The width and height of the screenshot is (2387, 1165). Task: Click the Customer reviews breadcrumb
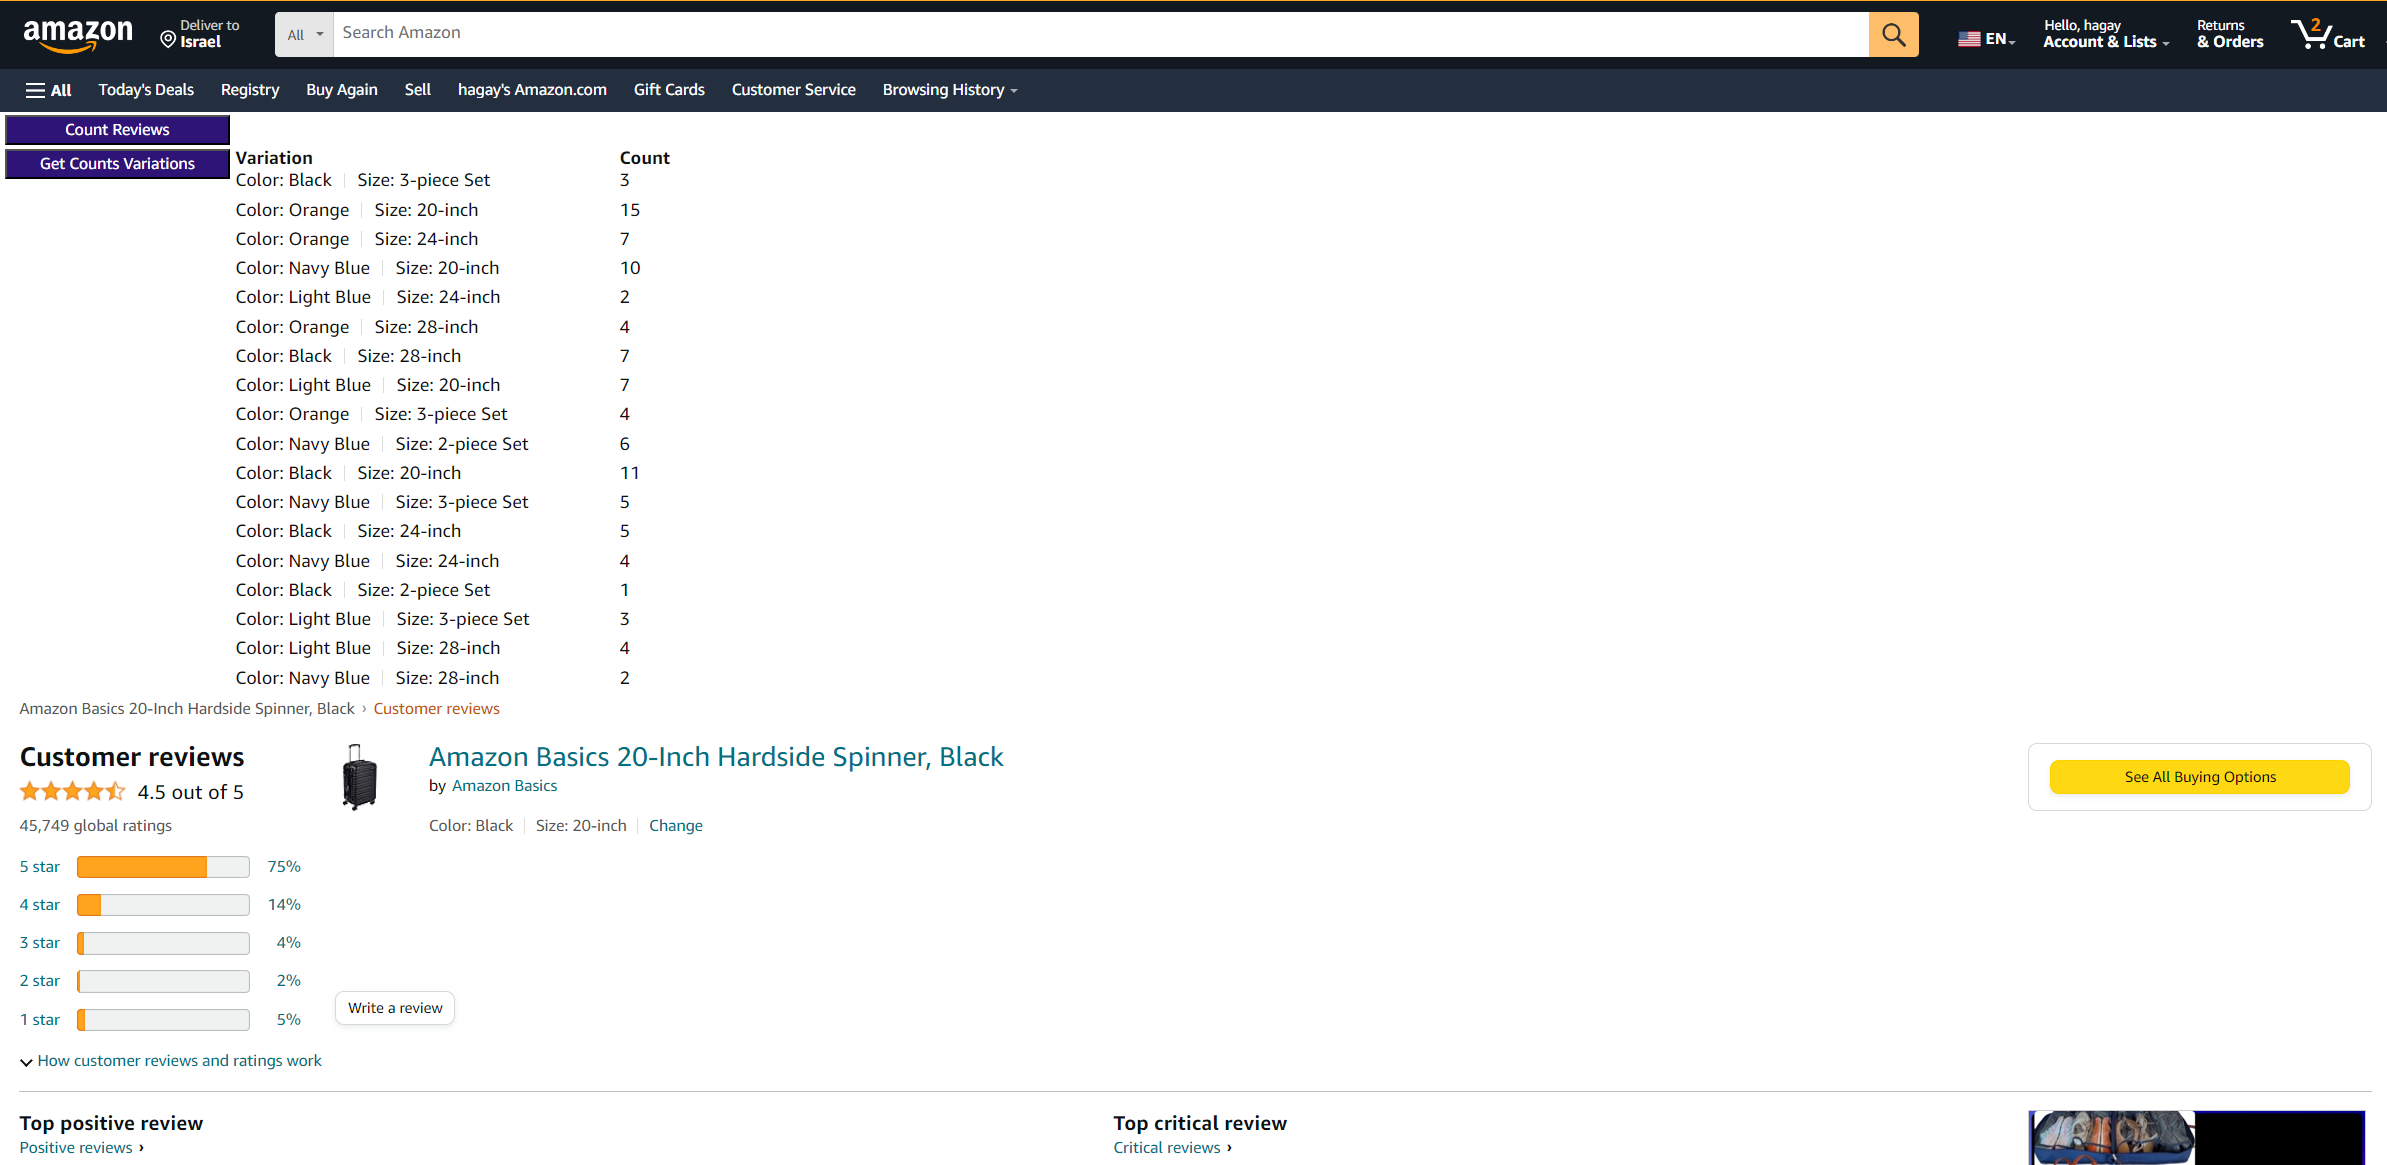point(436,709)
